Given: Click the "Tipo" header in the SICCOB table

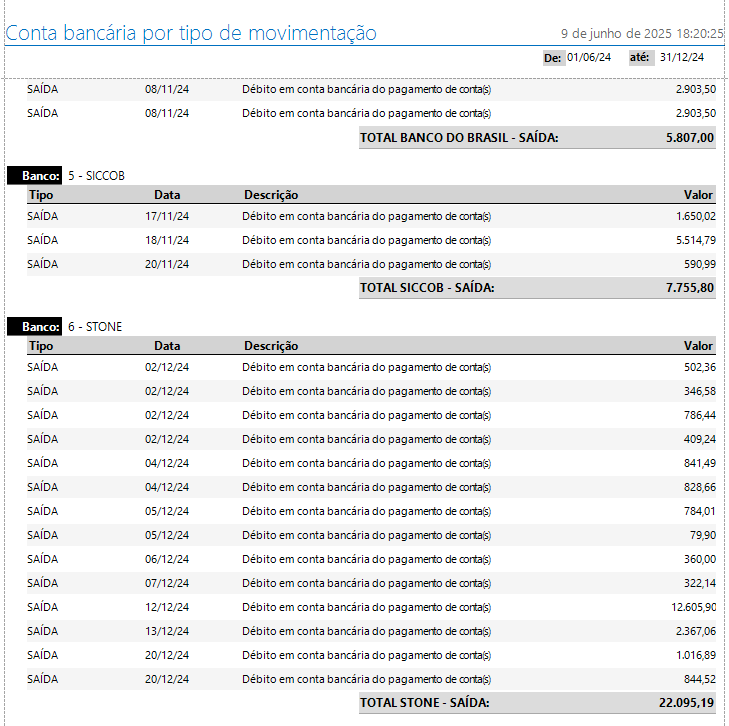Looking at the screenshot, I should (x=41, y=195).
